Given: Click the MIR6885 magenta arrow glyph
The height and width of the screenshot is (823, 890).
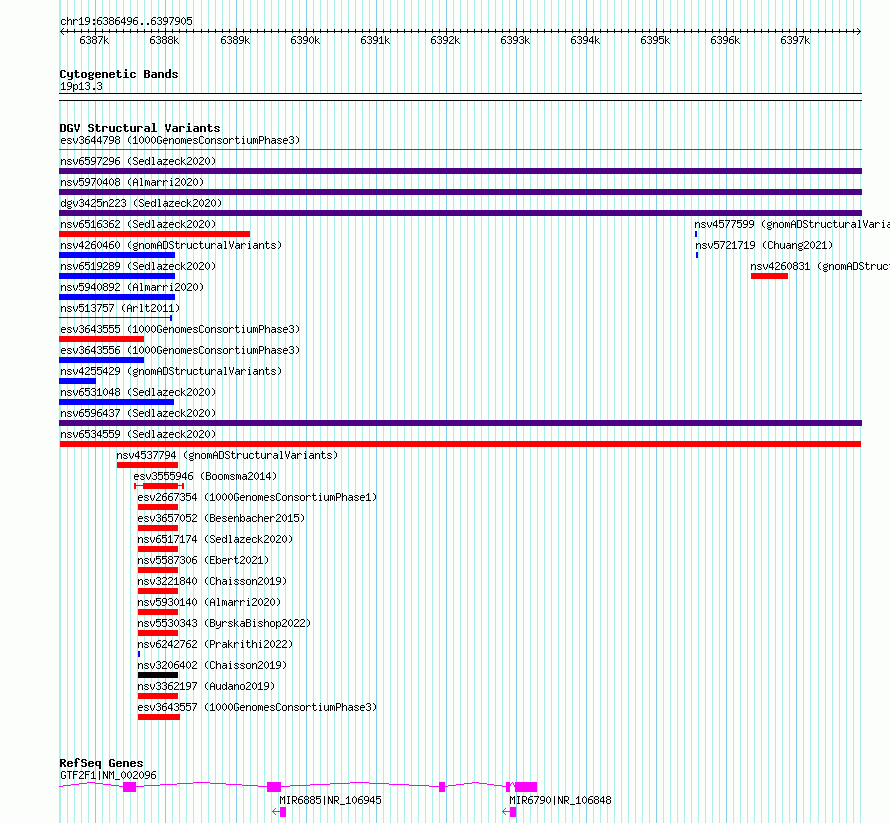Looking at the screenshot, I should [x=279, y=812].
